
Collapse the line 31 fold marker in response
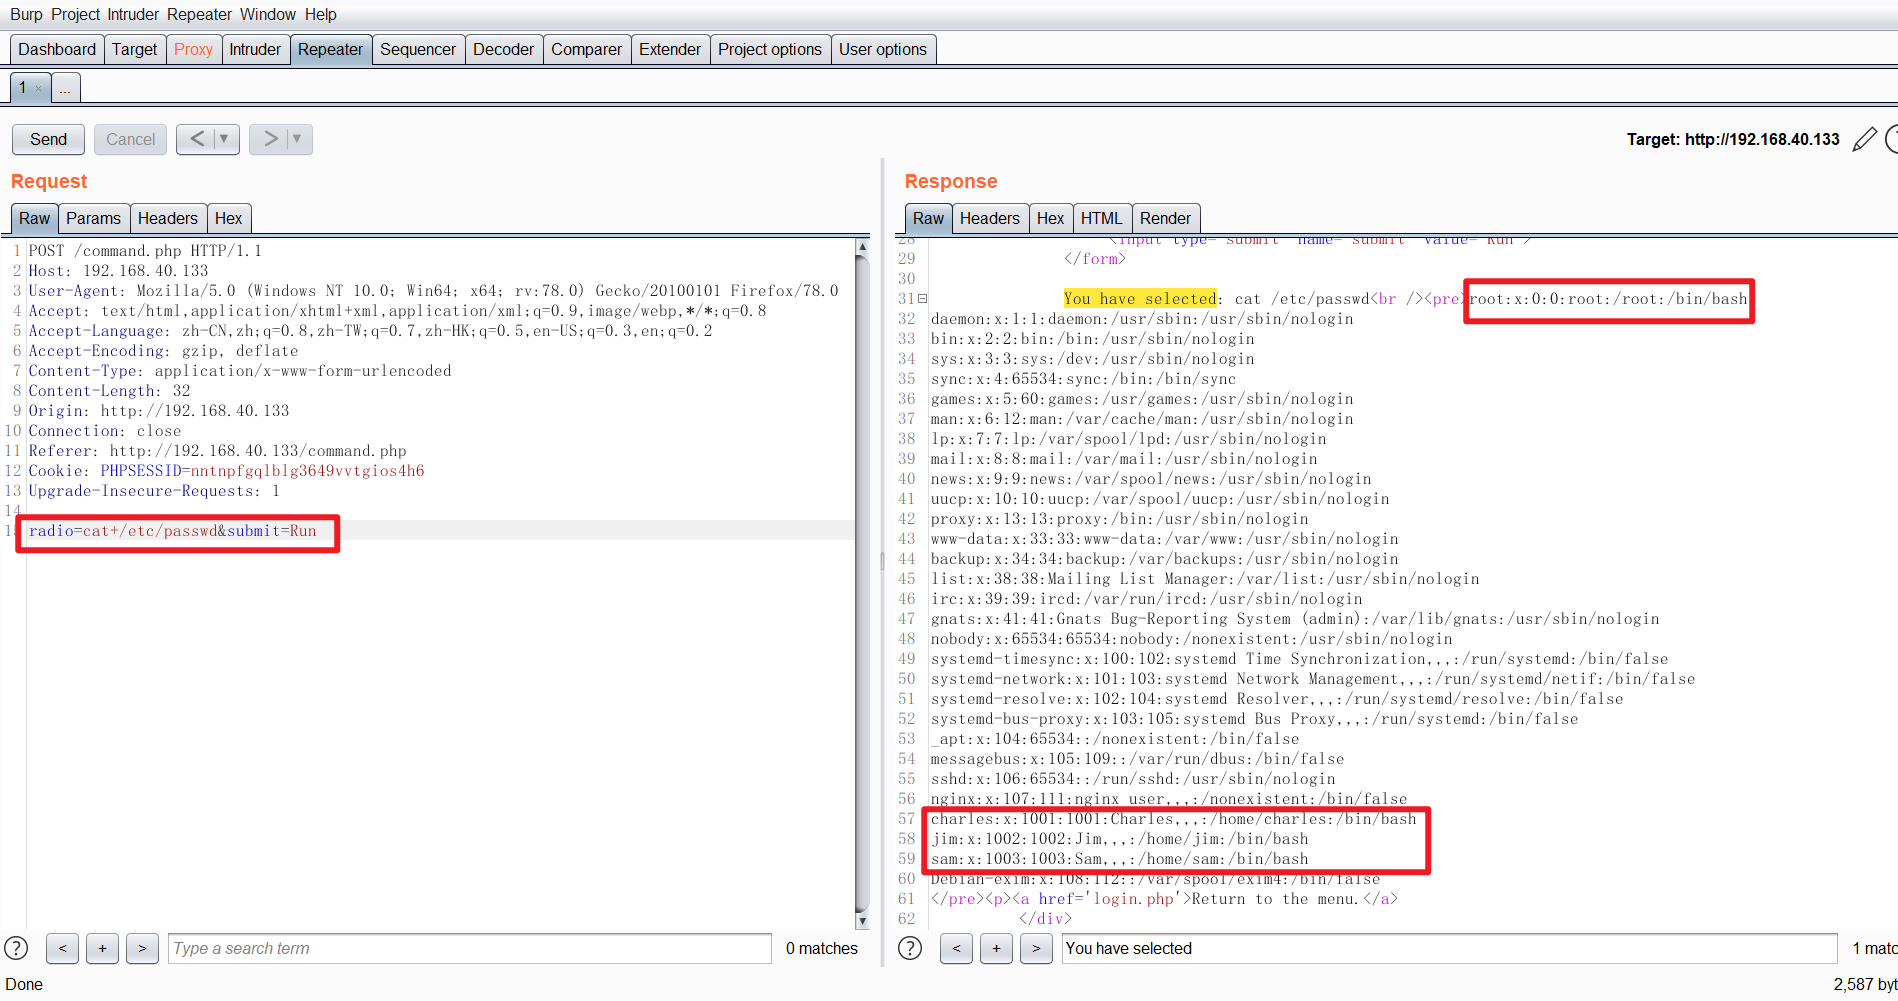[x=923, y=299]
